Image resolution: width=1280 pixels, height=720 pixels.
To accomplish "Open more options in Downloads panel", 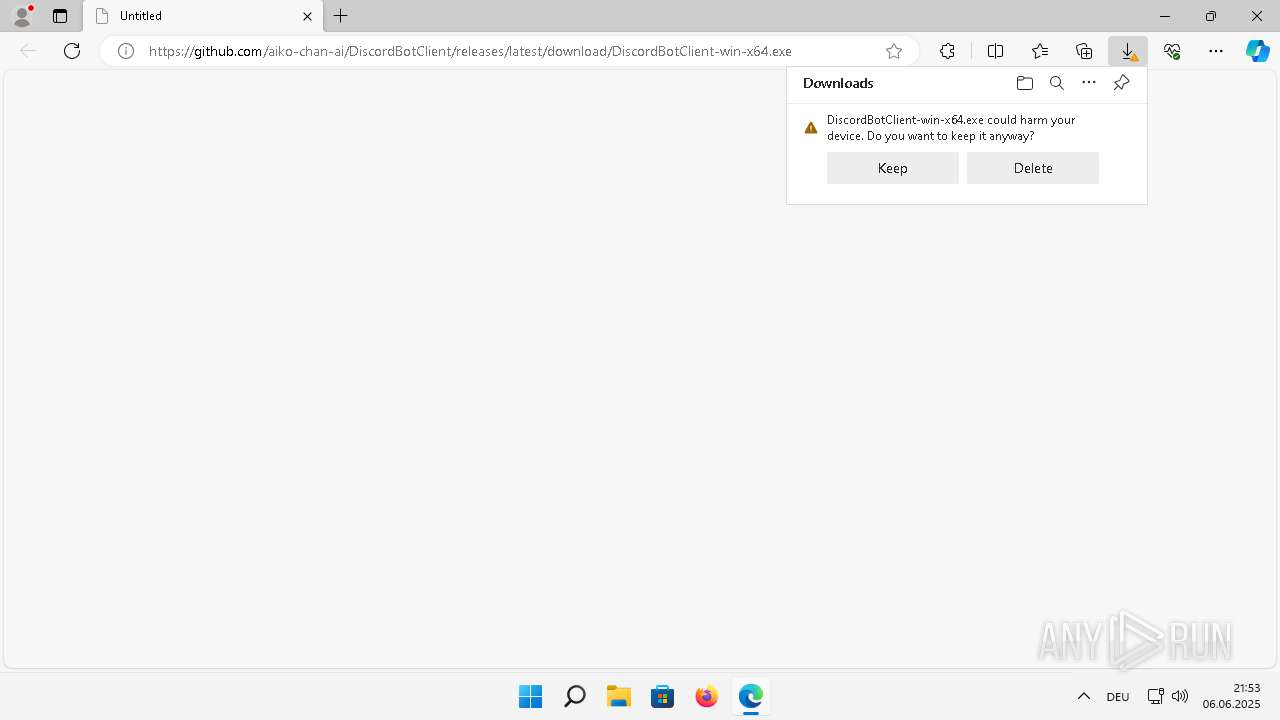I will (x=1089, y=83).
